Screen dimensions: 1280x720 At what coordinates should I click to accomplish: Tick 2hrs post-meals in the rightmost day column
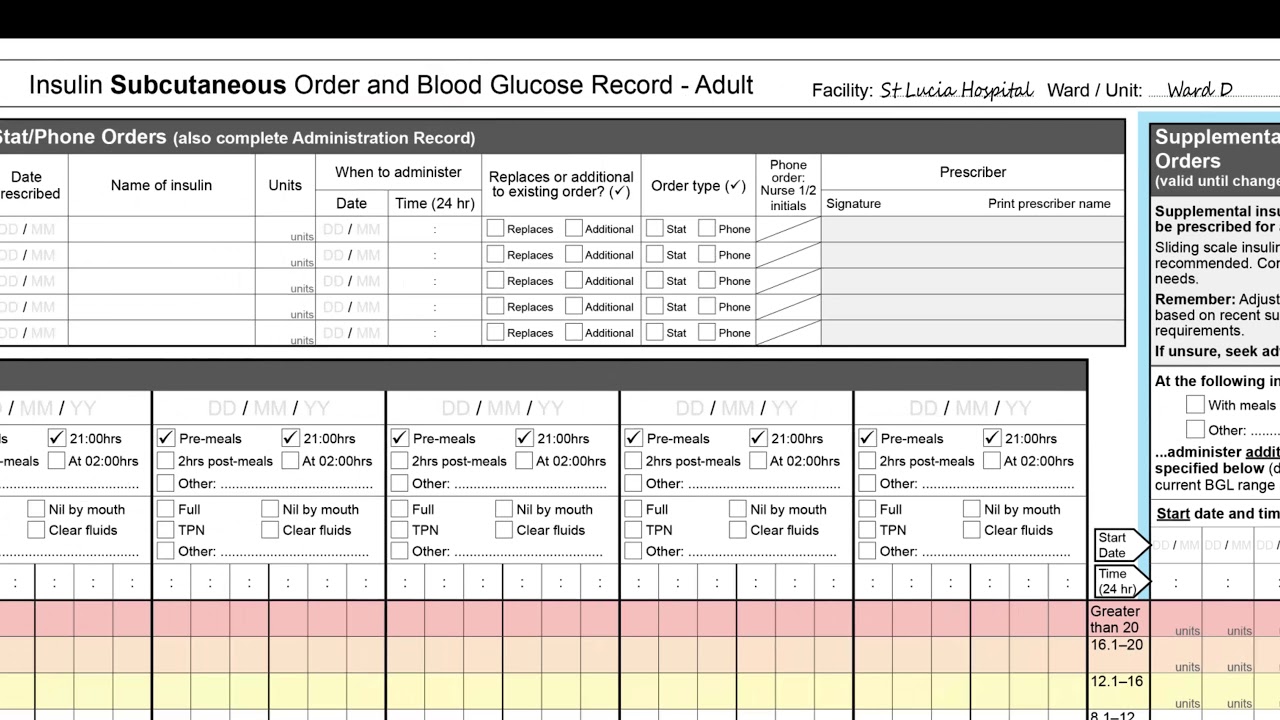868,461
